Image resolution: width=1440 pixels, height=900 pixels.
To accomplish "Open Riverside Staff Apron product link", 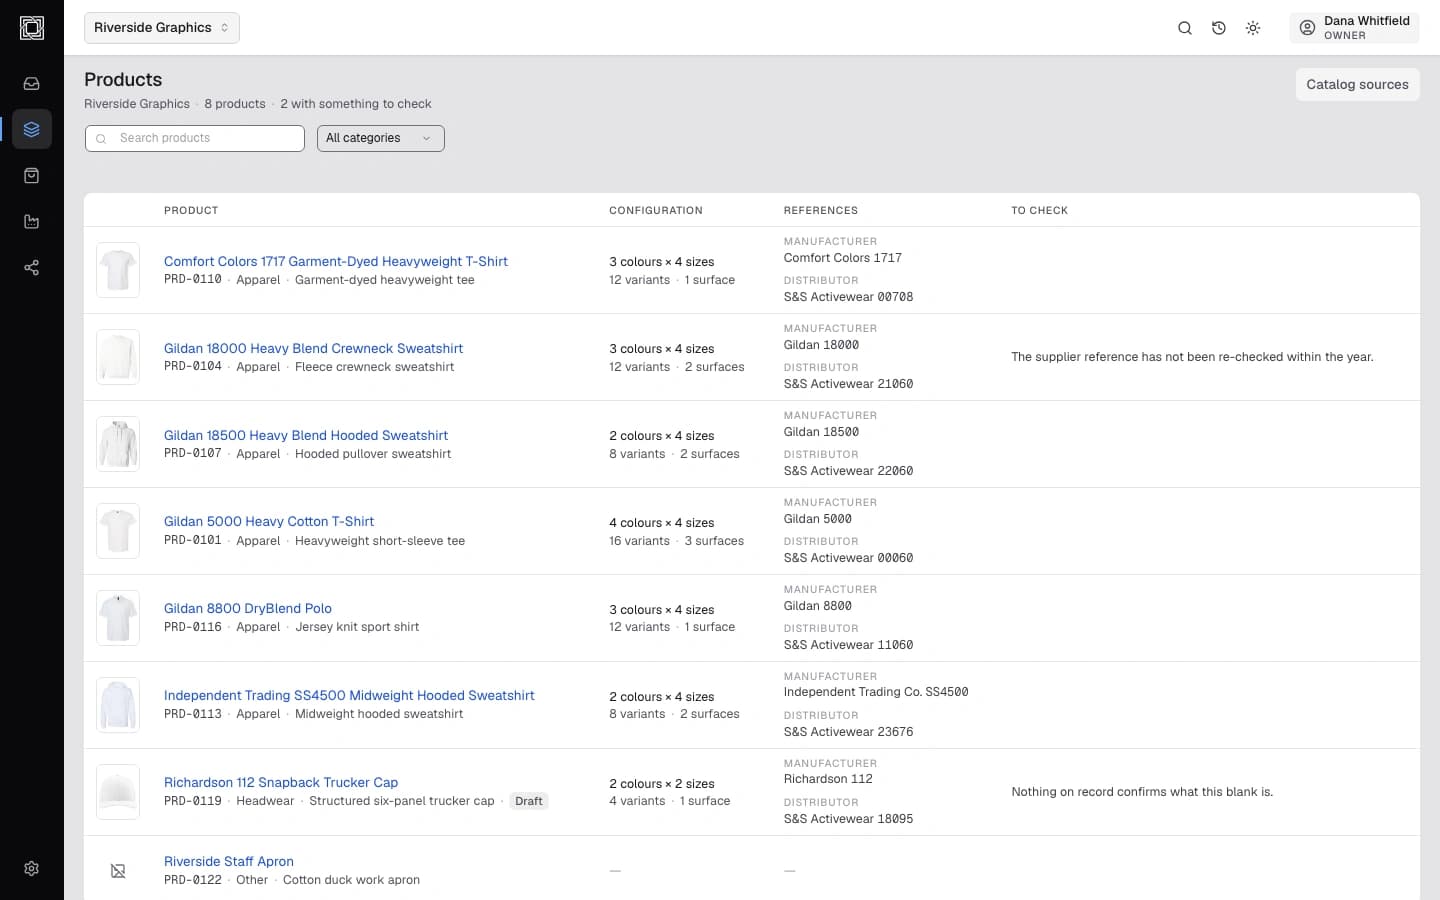I will click(229, 861).
